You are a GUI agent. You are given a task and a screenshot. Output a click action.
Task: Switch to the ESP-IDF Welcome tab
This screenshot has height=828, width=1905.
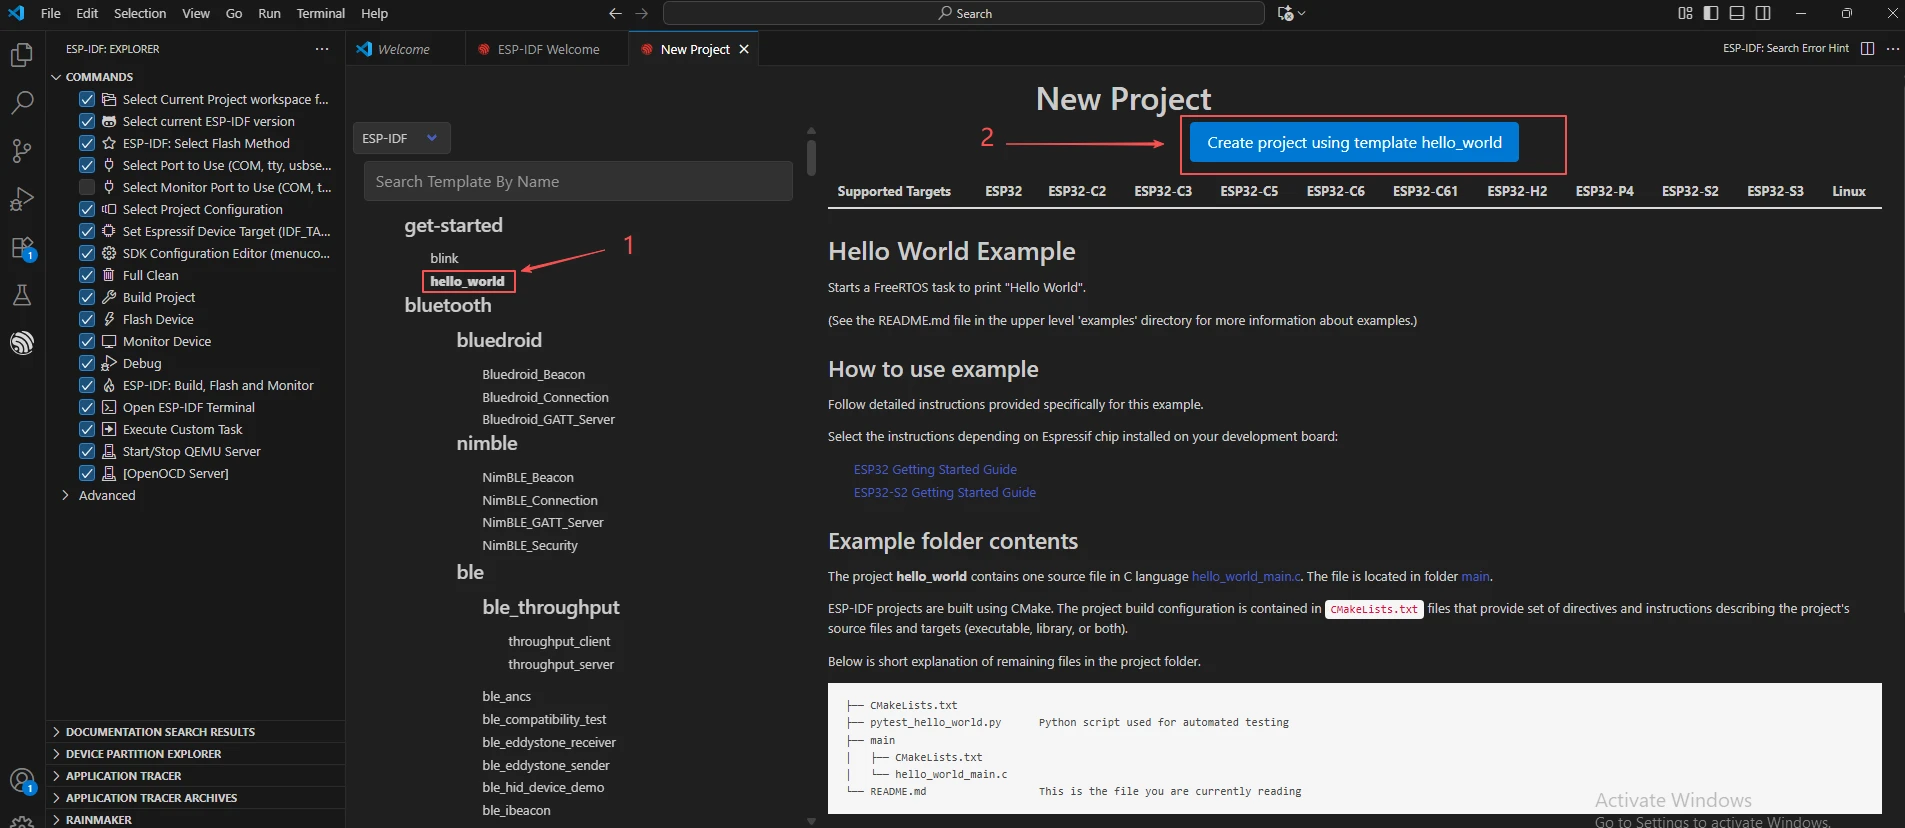coord(548,49)
